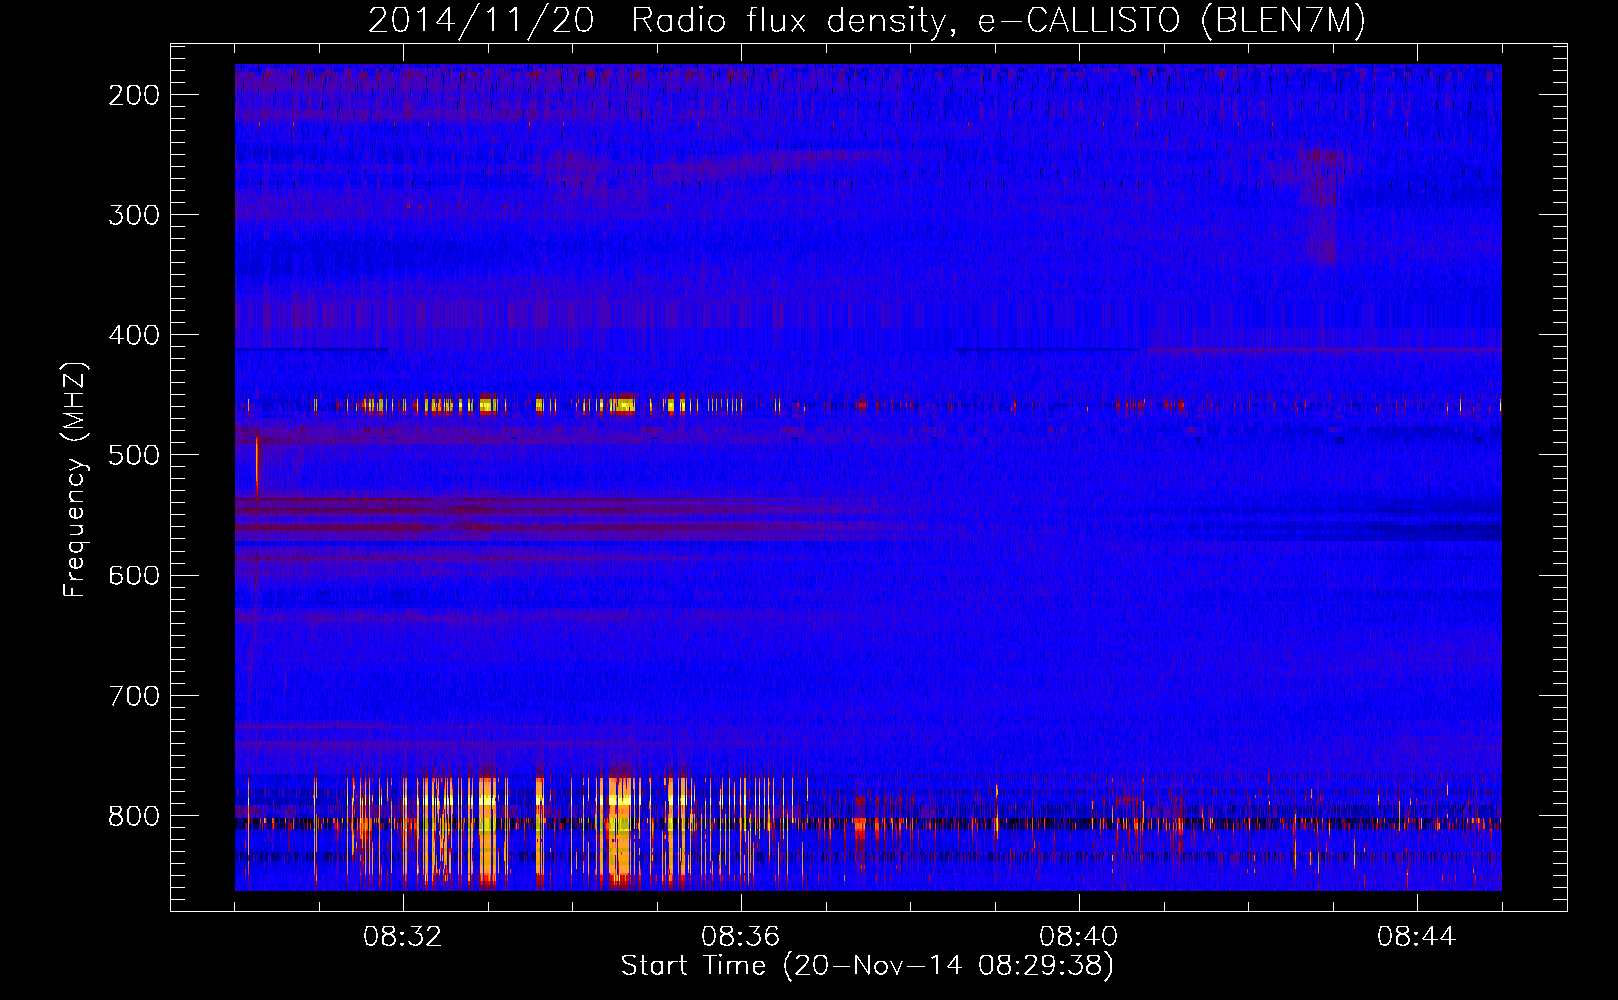This screenshot has width=1618, height=1000.
Task: Click the 500 MHz frequency tick label
Action: point(133,455)
